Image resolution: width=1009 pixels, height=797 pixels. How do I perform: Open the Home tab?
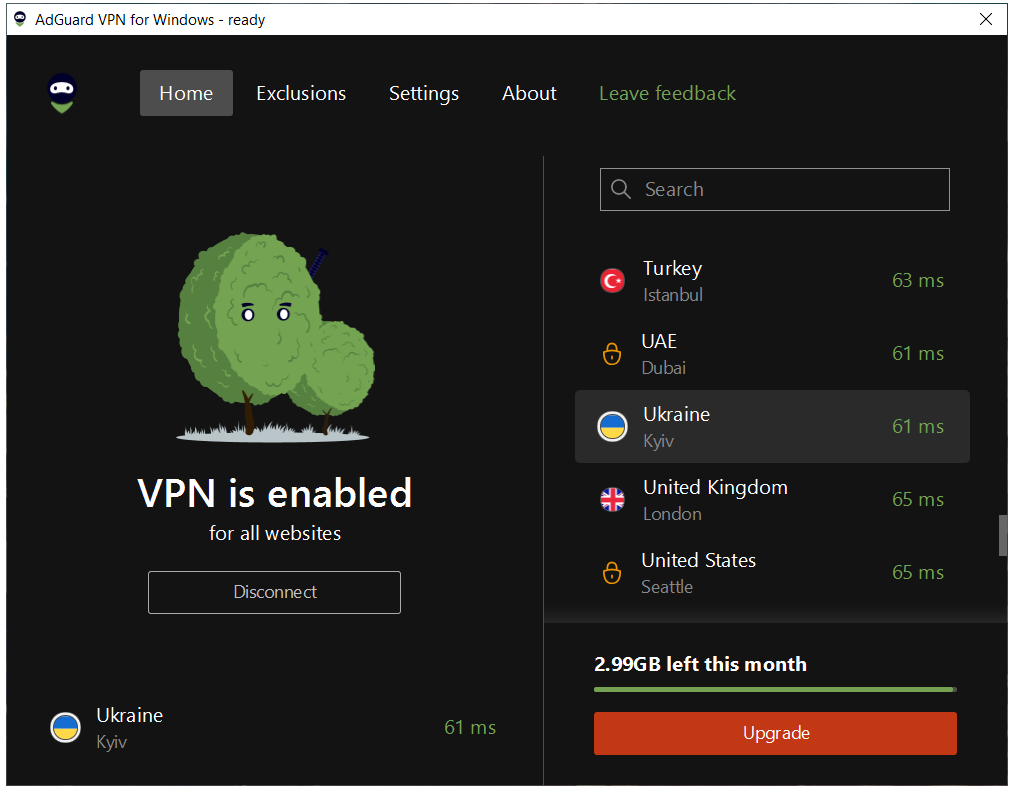point(186,93)
